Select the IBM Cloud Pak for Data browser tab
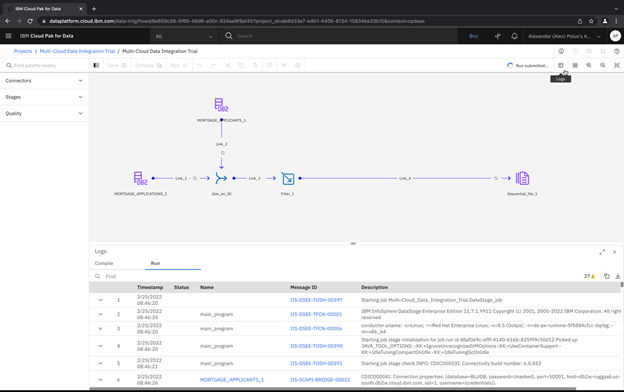 [46, 9]
